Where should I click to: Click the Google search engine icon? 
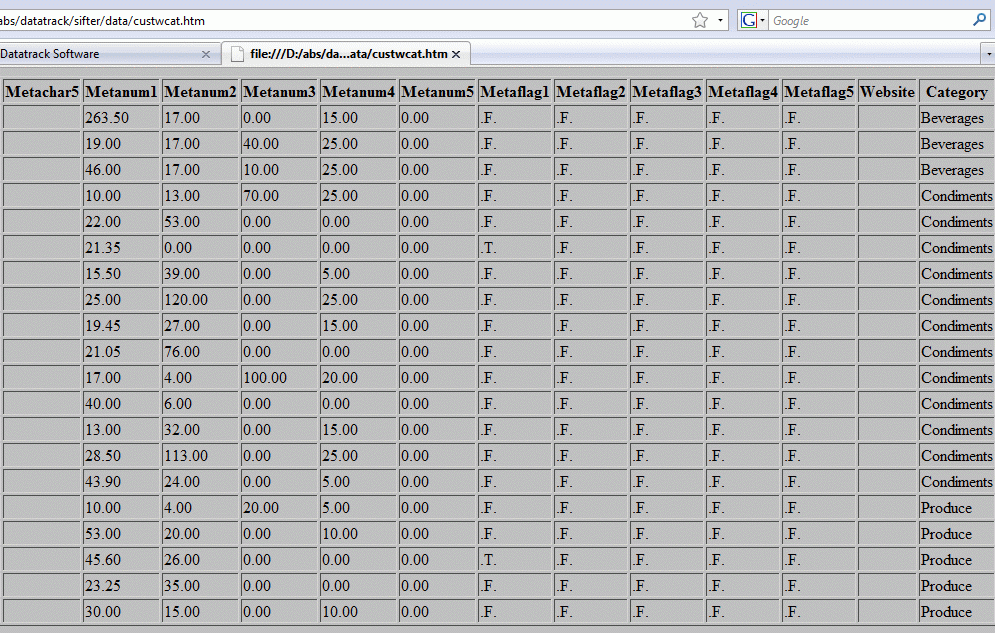tap(748, 20)
